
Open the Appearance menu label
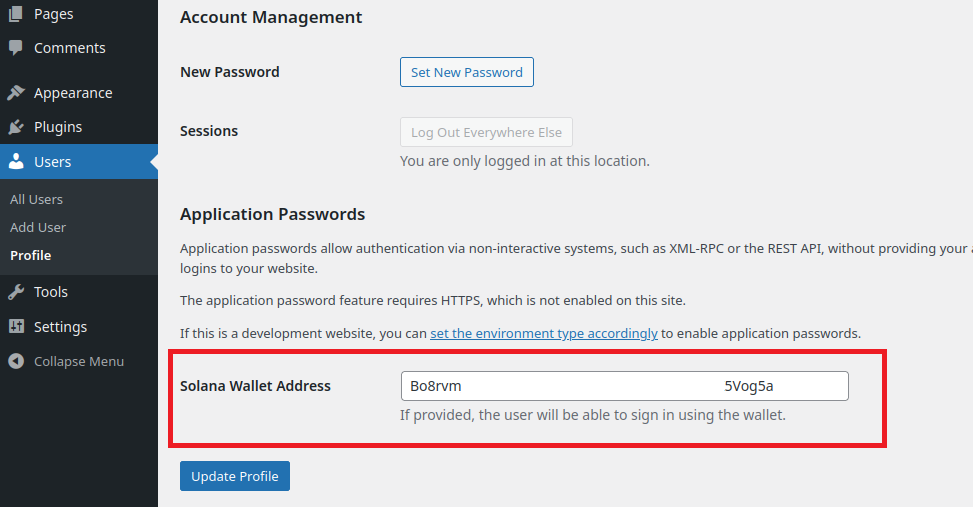73,93
